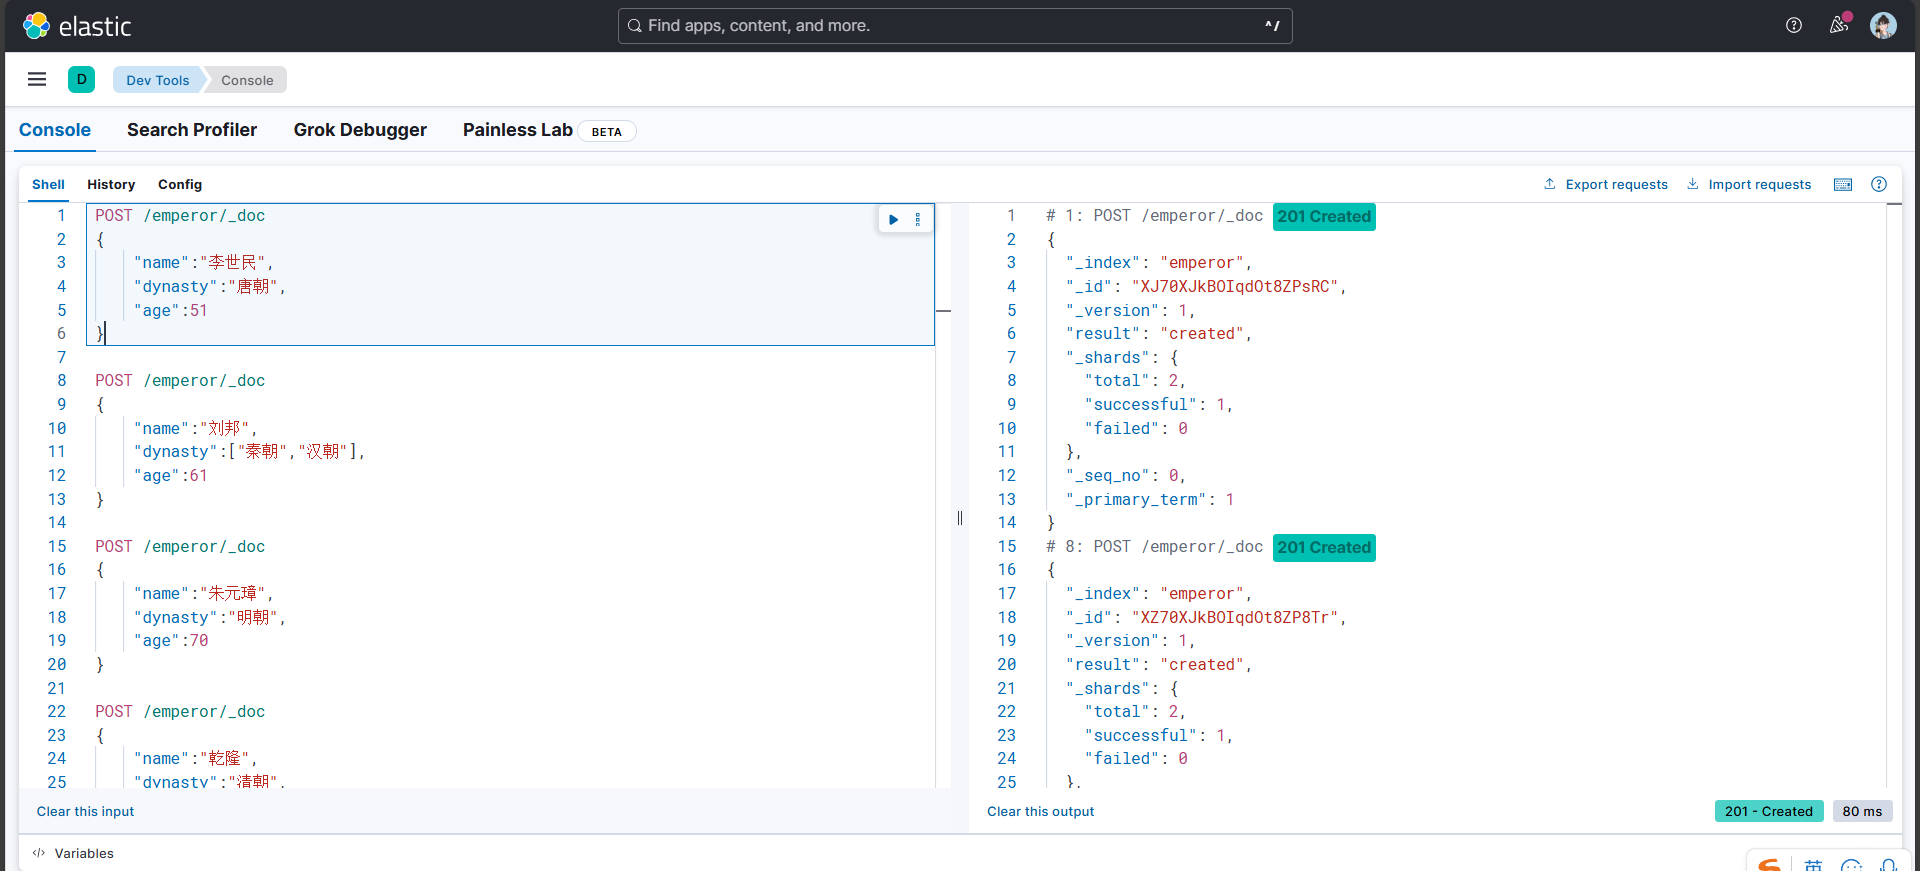Open the request options three-dot menu
Image resolution: width=1920 pixels, height=871 pixels.
(918, 219)
